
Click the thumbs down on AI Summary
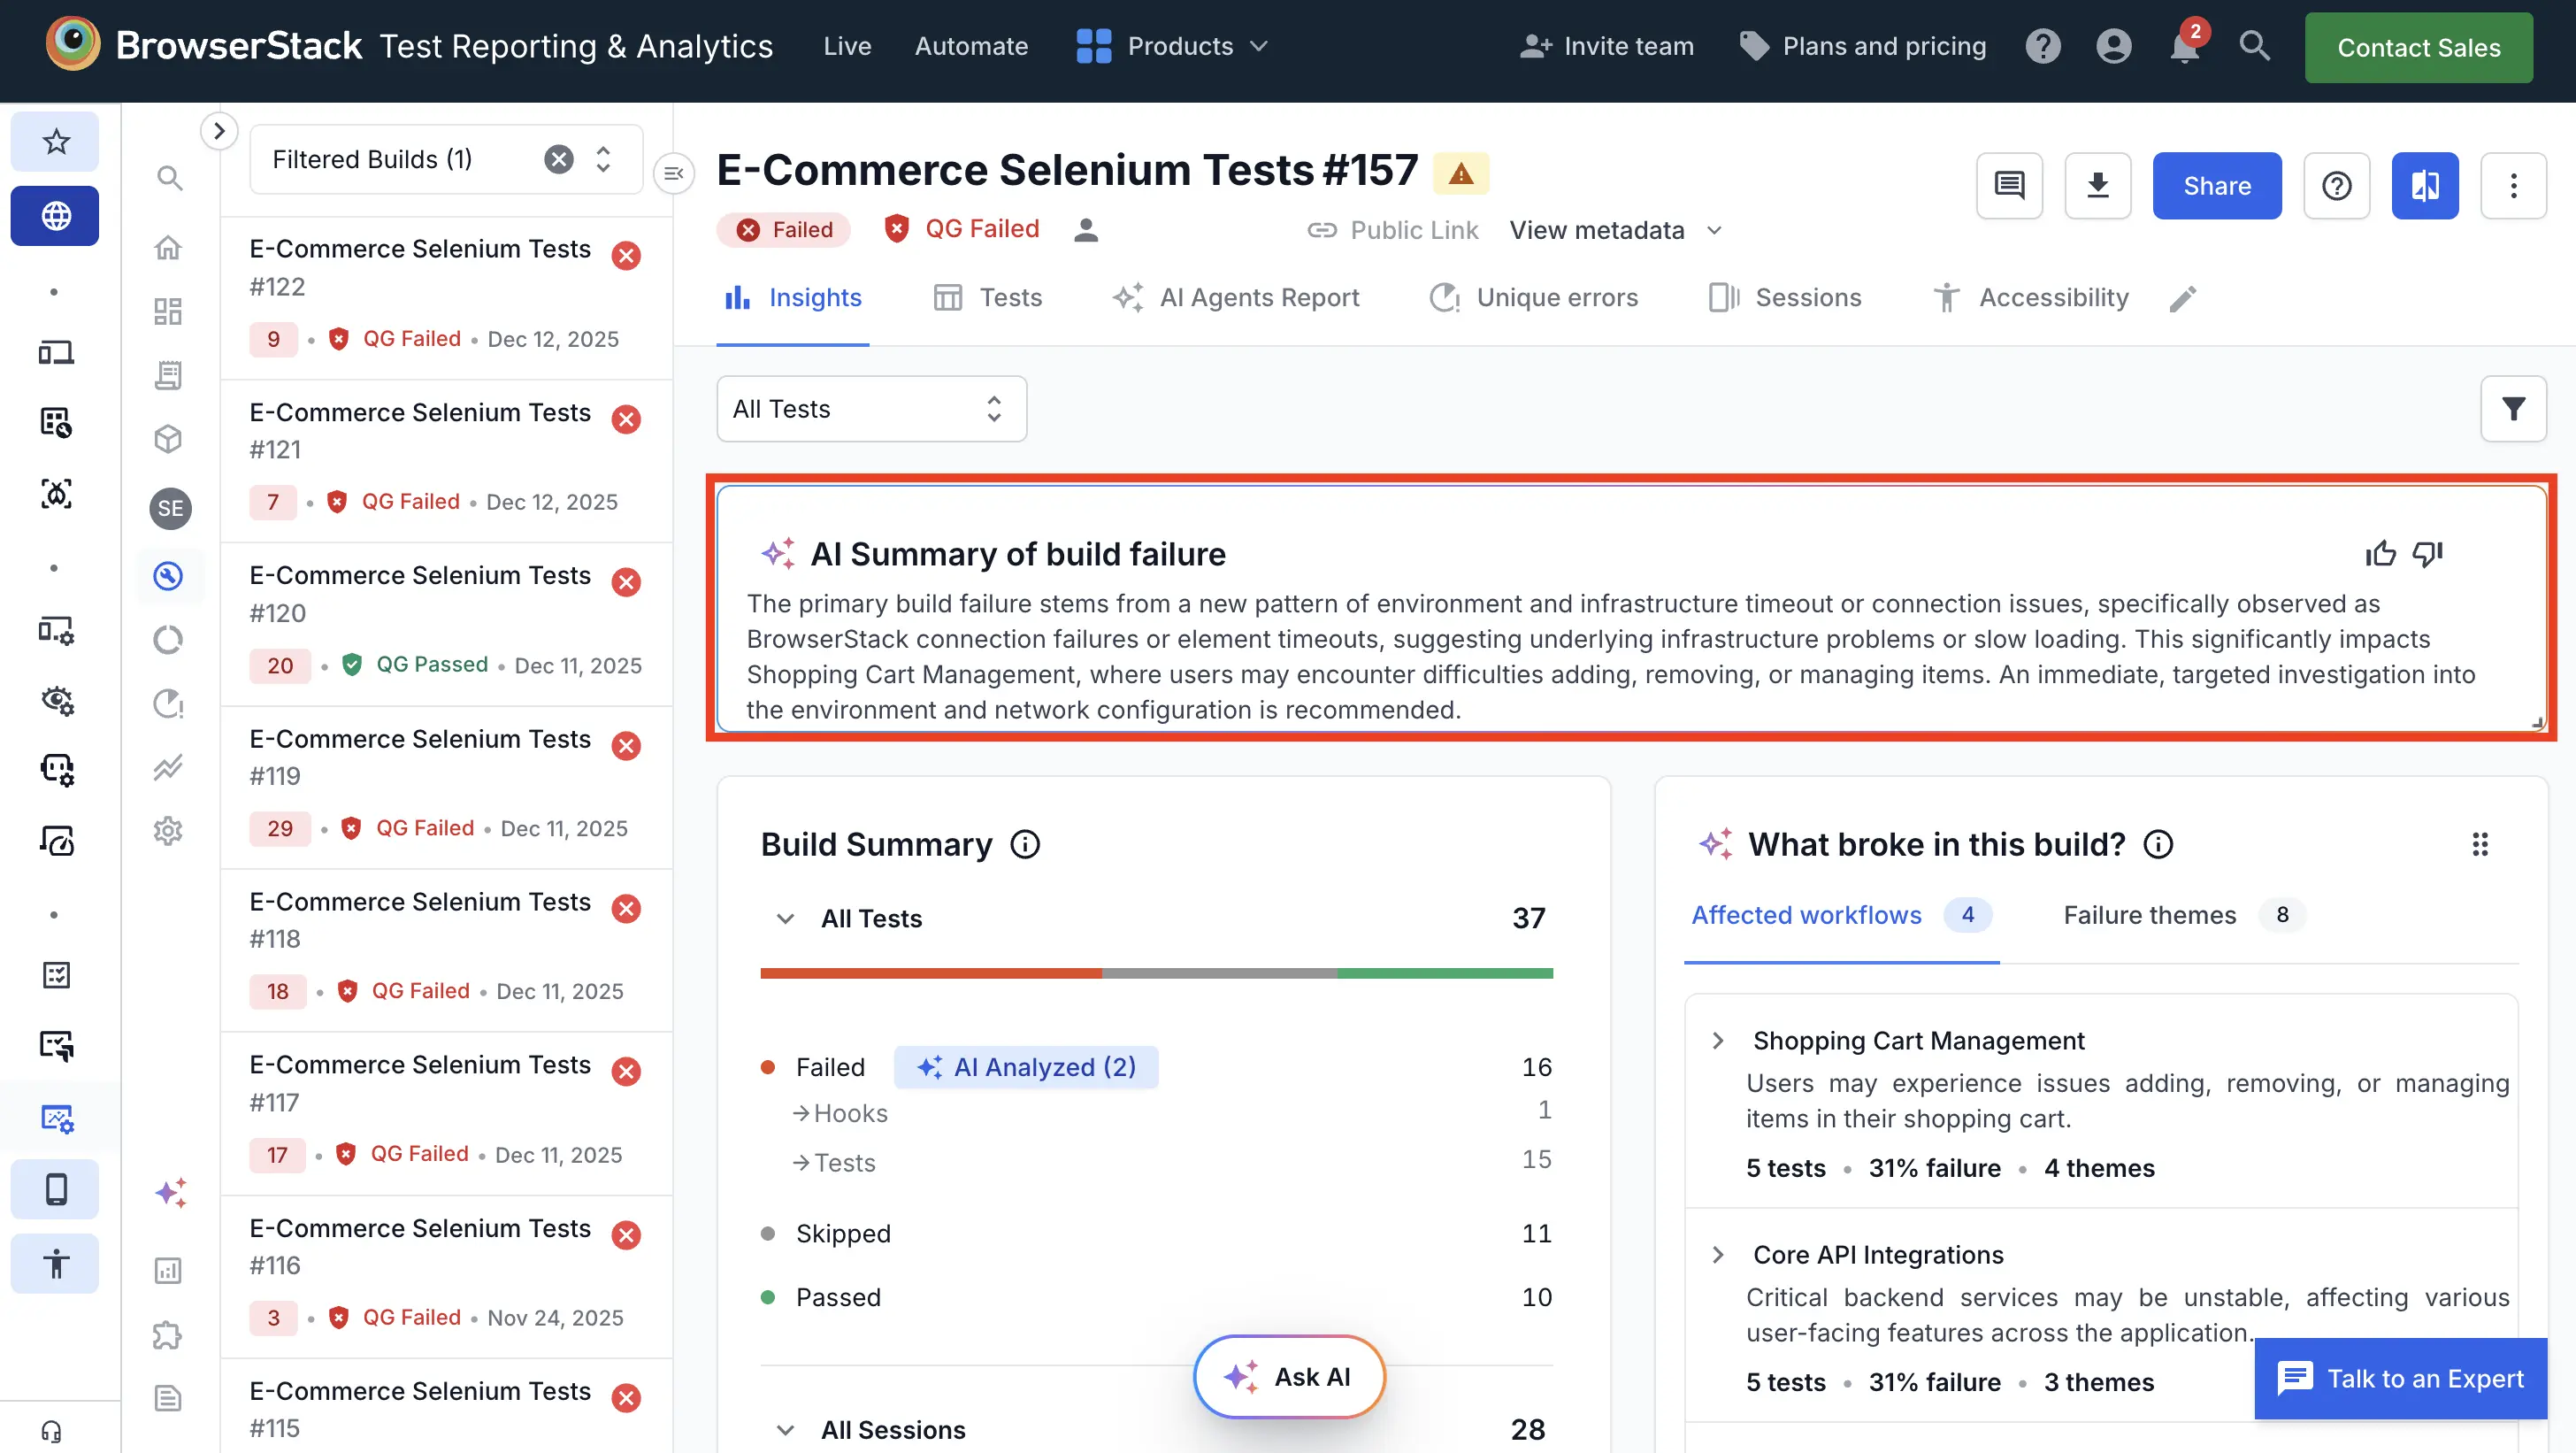[2427, 554]
